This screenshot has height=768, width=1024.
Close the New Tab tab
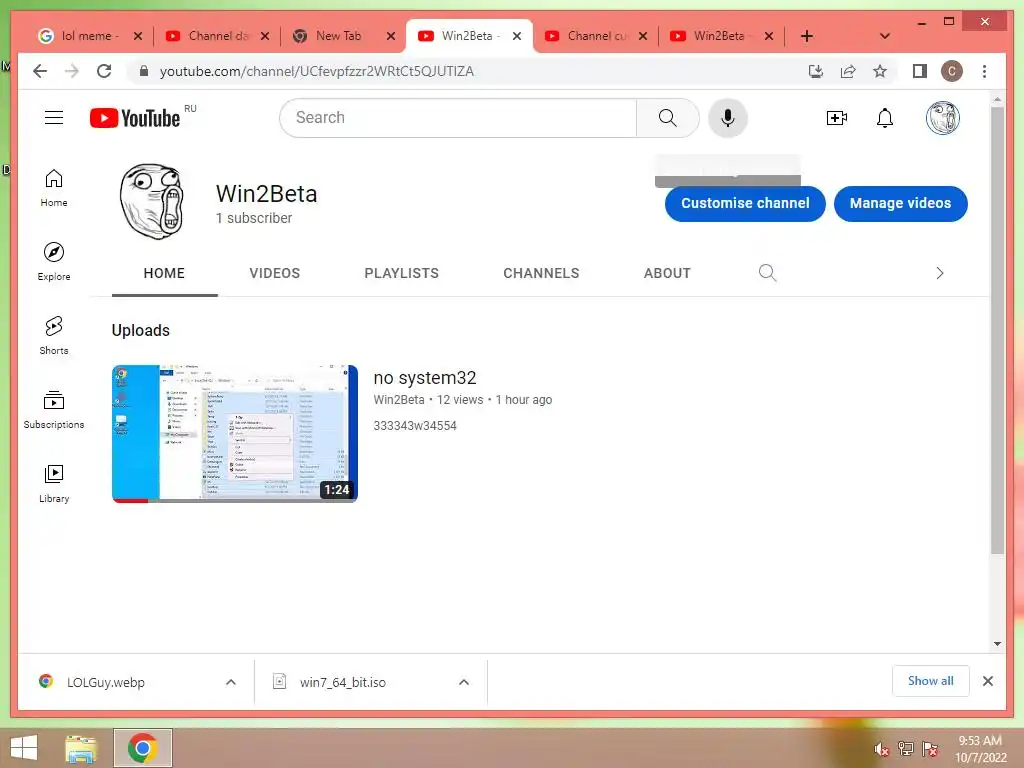[391, 36]
